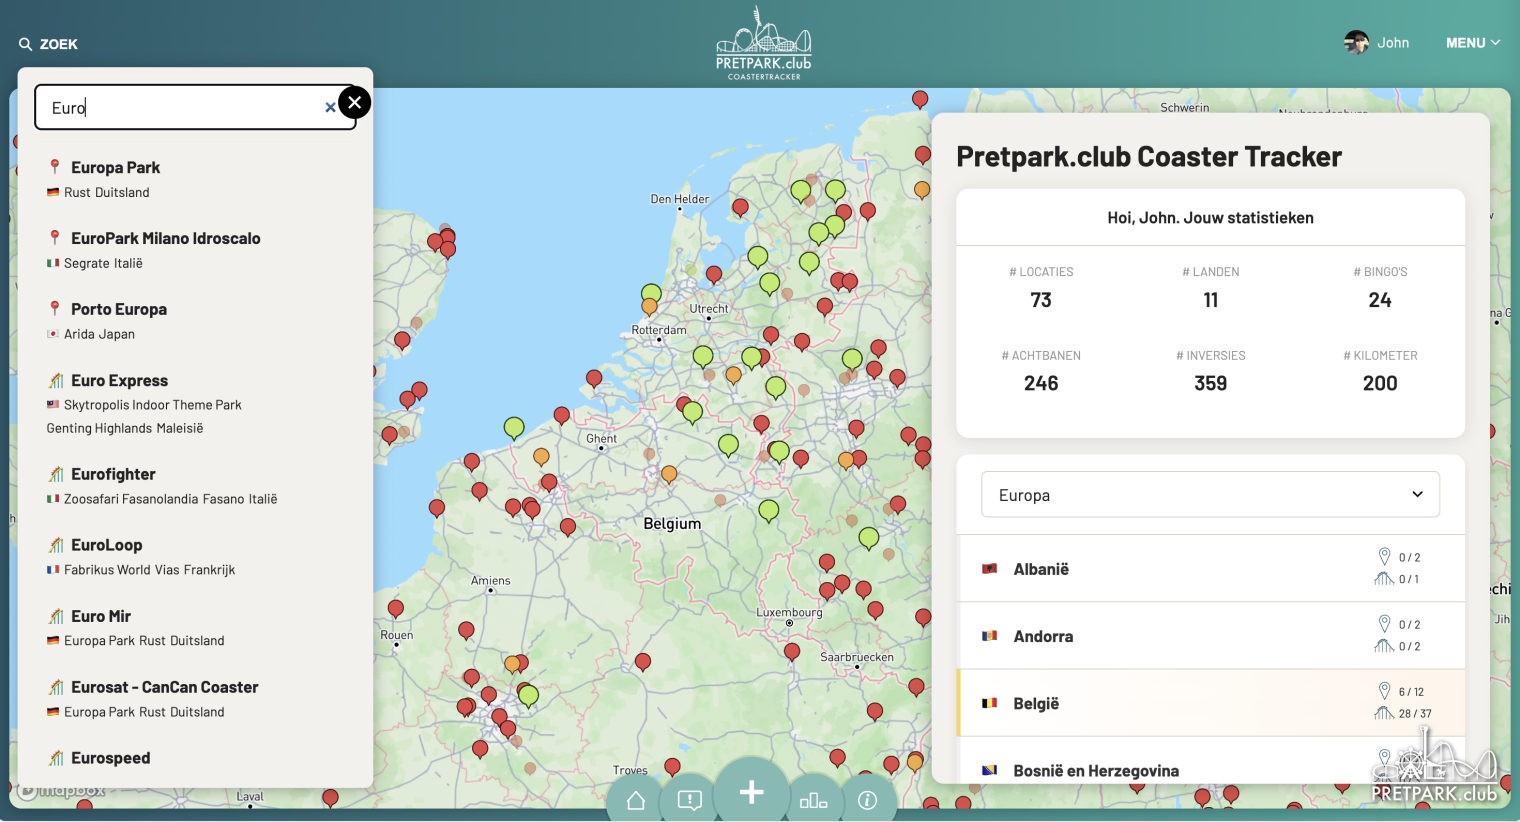Screen dimensions: 1520x822
Task: Open the bar chart statistics icon
Action: click(x=813, y=799)
